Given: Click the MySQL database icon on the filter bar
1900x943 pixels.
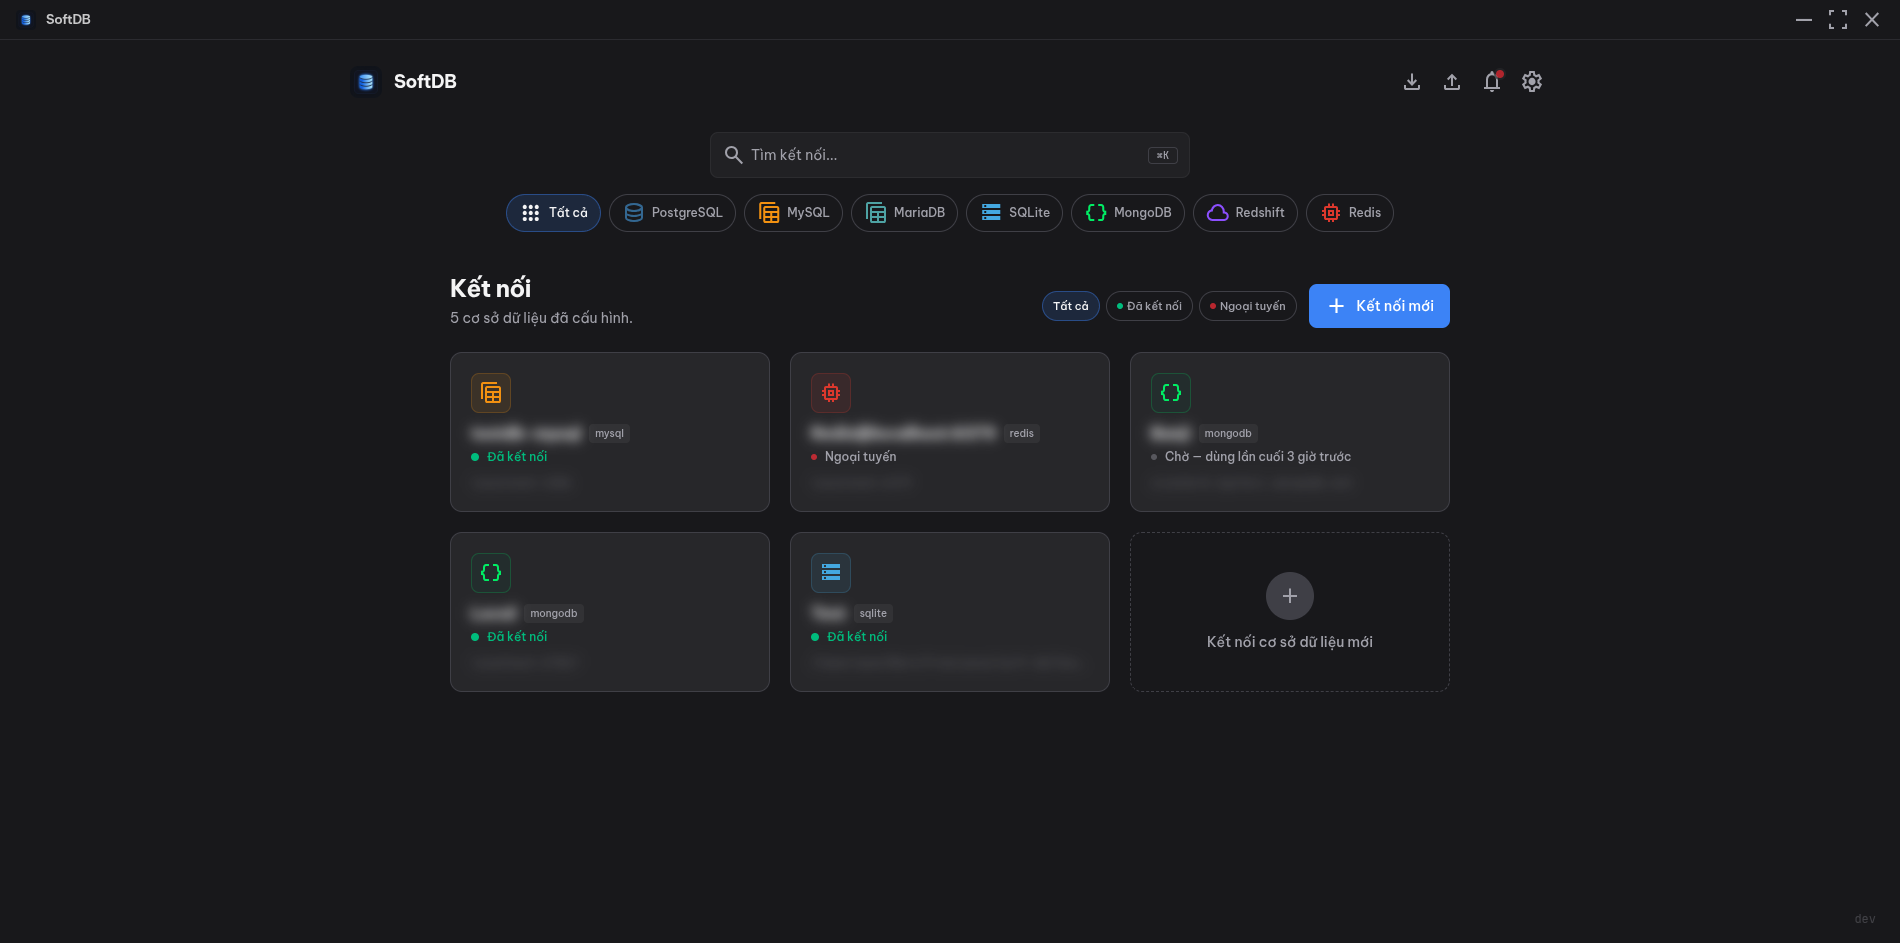Looking at the screenshot, I should 768,212.
